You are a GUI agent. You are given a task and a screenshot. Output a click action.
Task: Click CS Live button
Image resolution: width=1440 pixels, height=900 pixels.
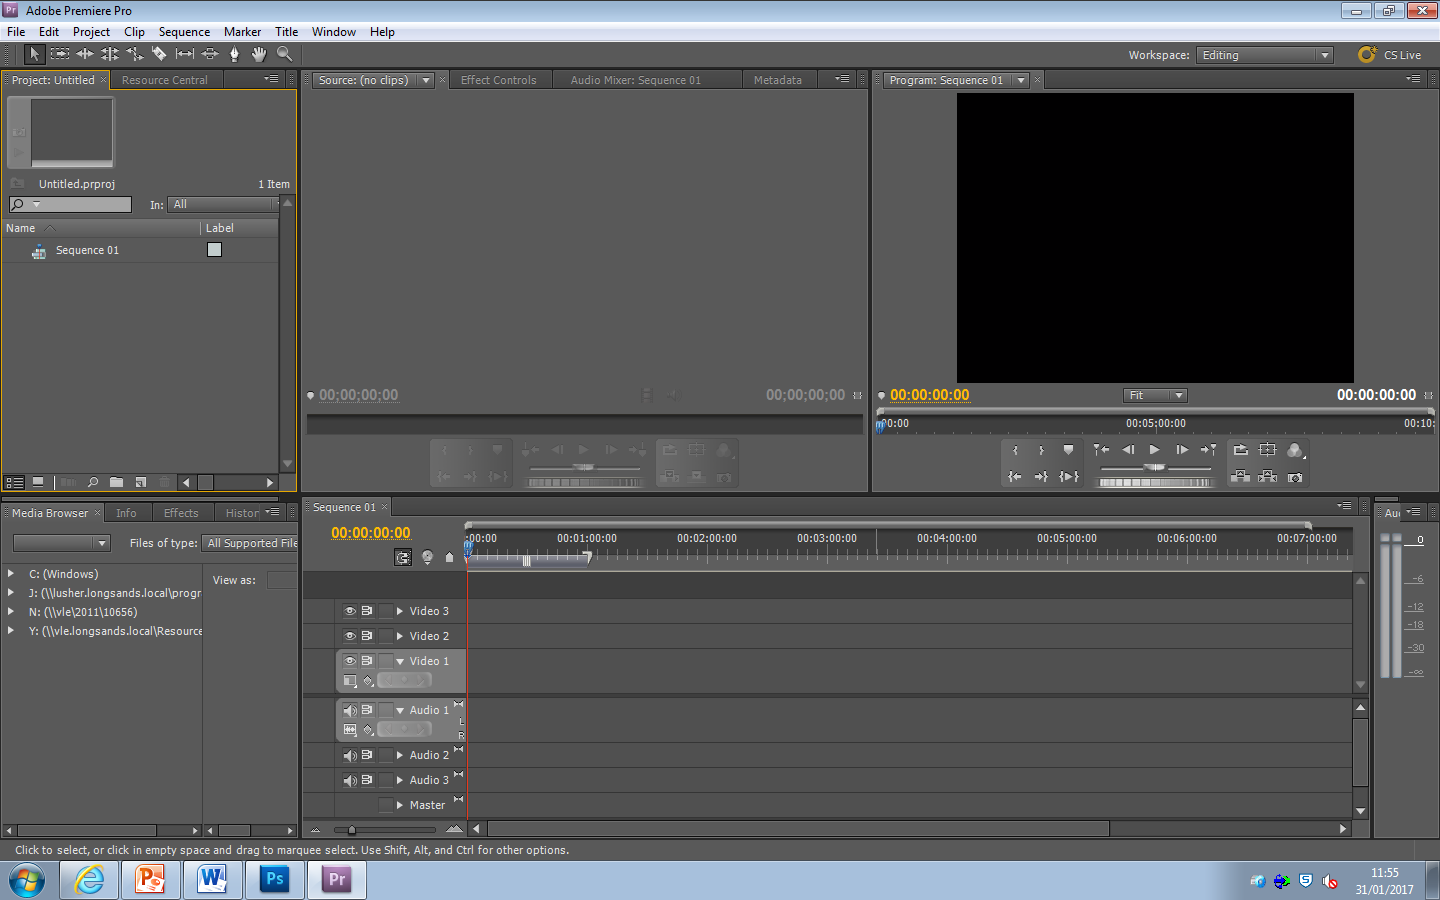tap(1390, 55)
